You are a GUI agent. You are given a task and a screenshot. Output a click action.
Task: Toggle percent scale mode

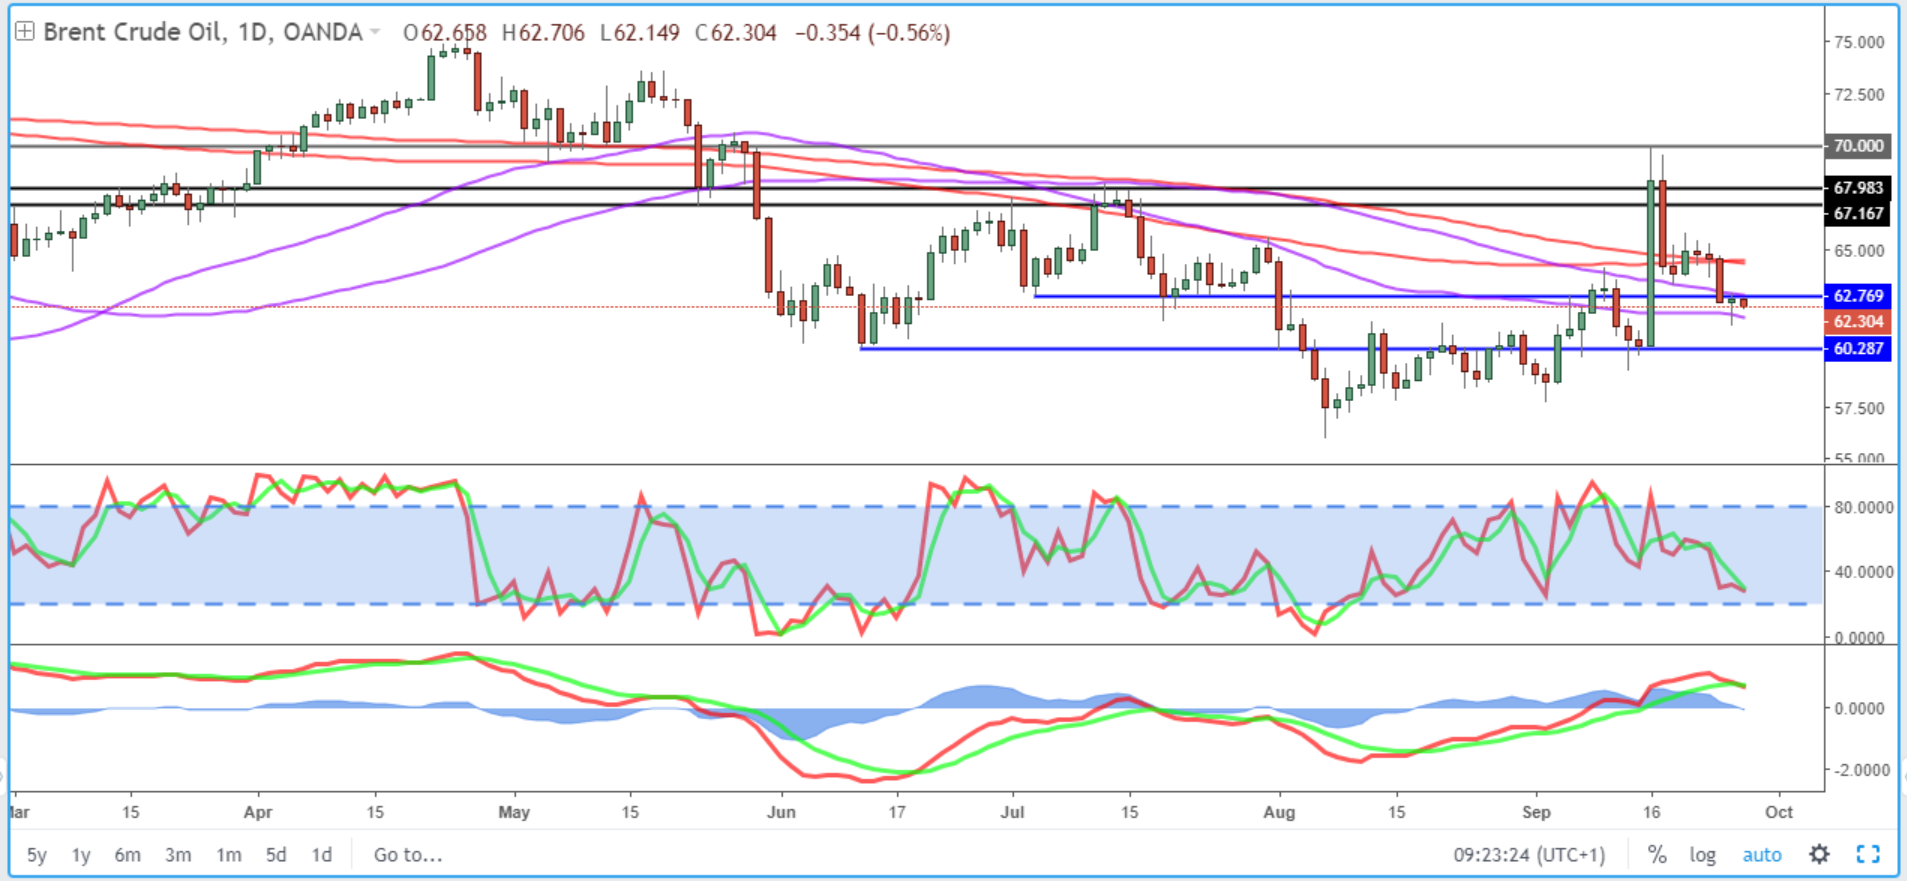pyautogui.click(x=1657, y=854)
